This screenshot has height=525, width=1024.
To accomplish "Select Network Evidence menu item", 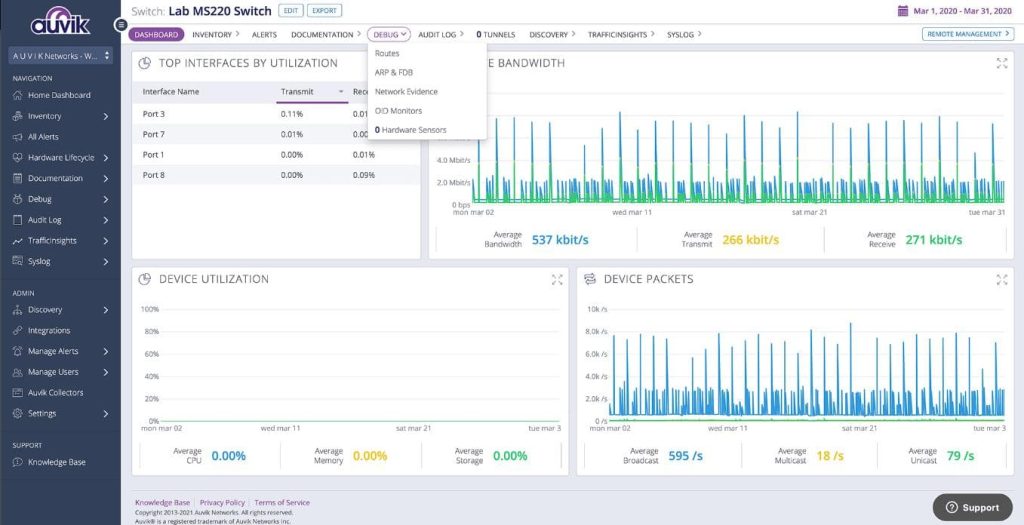I will coord(406,91).
